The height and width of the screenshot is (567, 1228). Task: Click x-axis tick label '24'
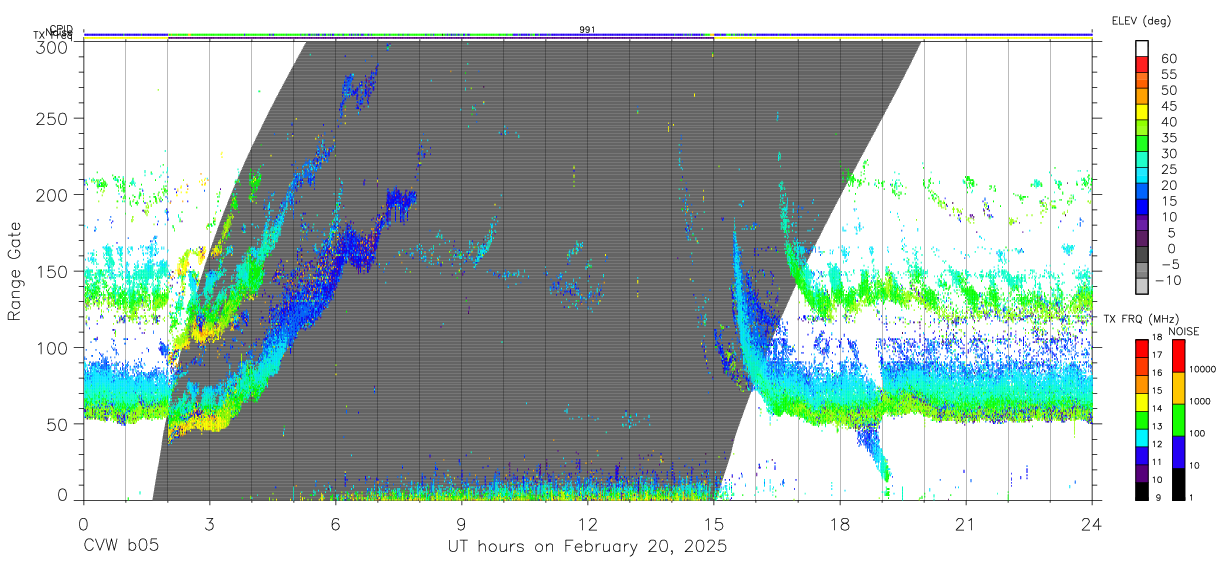(x=1091, y=523)
